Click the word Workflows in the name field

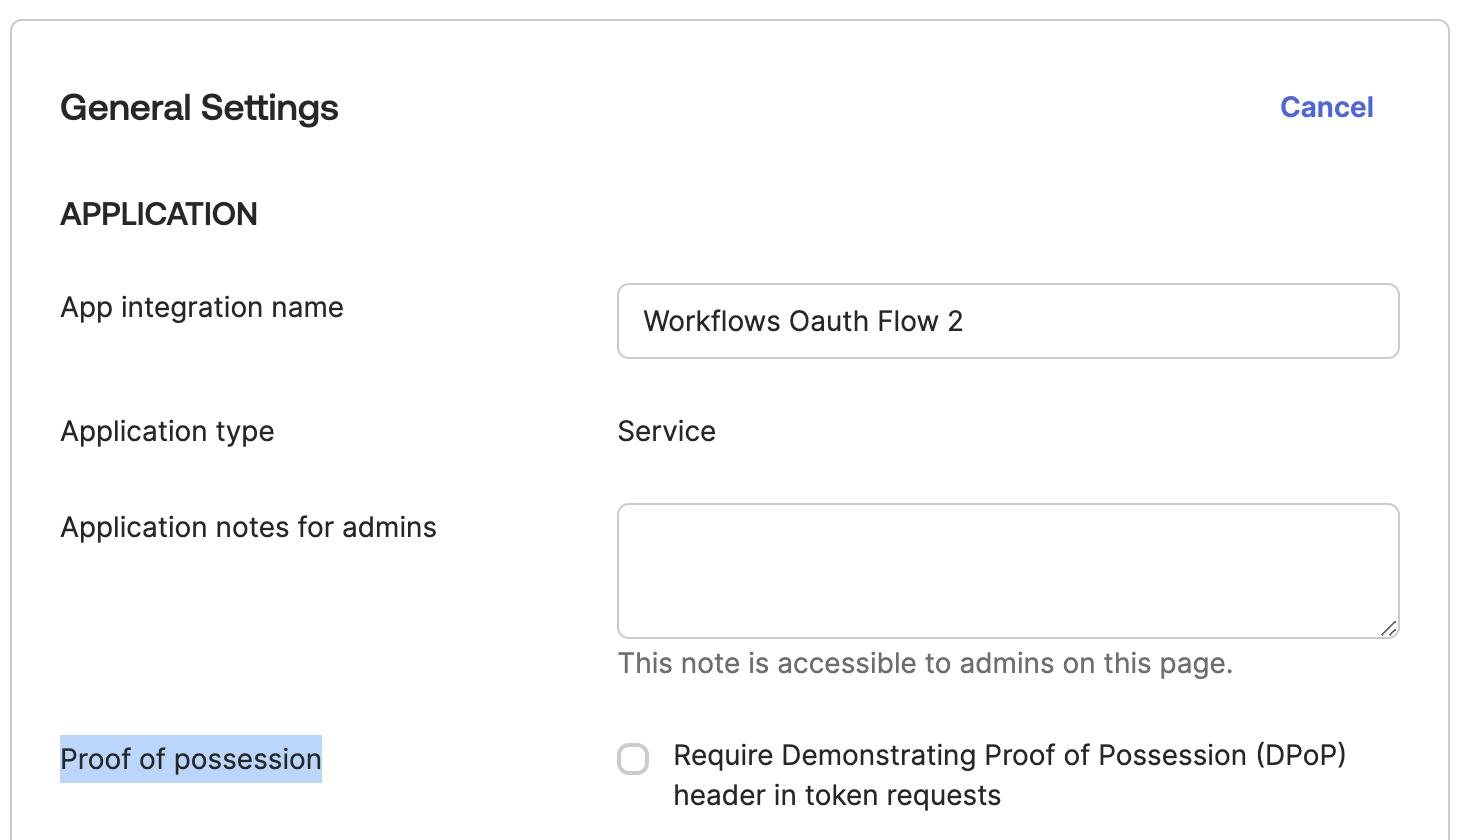coord(711,321)
